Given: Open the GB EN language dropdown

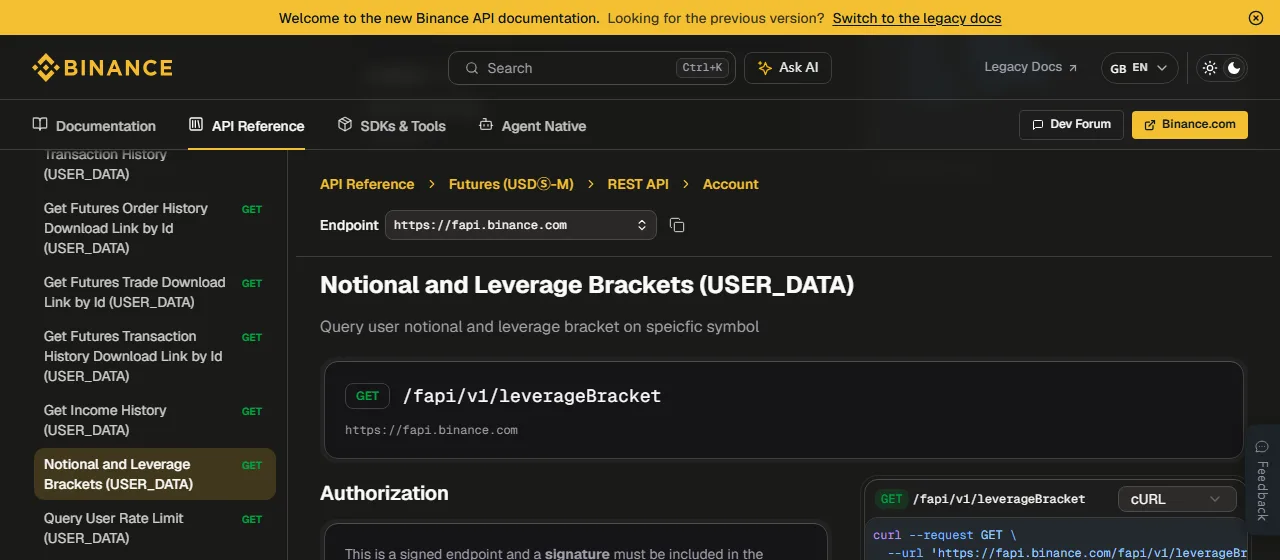Looking at the screenshot, I should 1139,68.
